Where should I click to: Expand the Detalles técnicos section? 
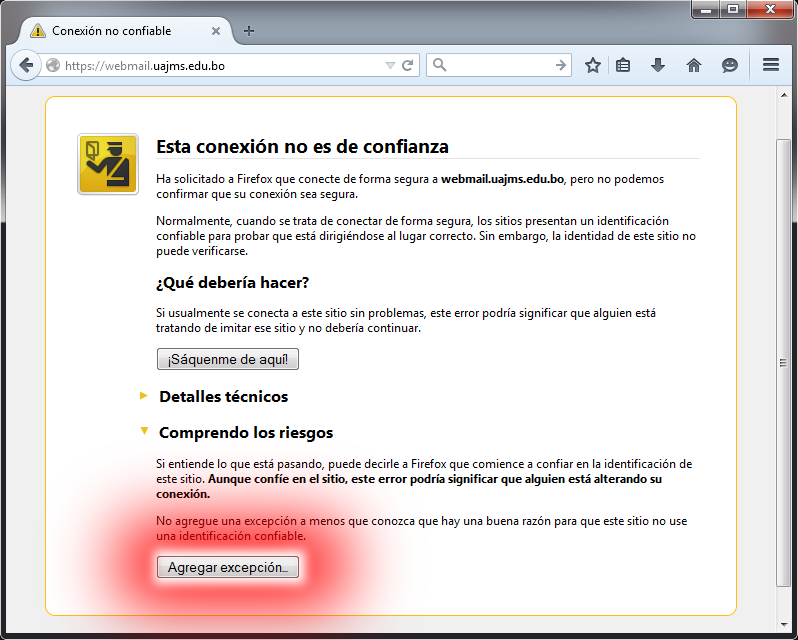click(223, 396)
